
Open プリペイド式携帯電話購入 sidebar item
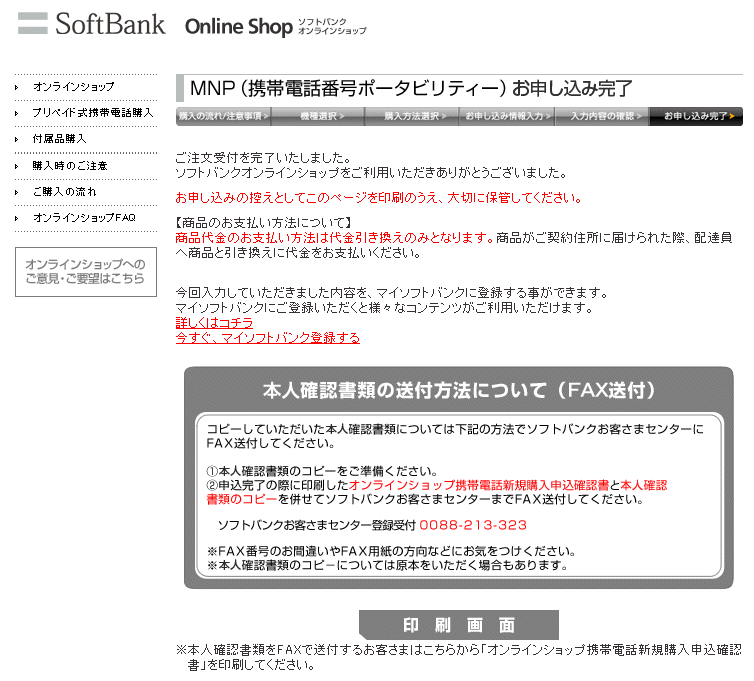[x=93, y=113]
